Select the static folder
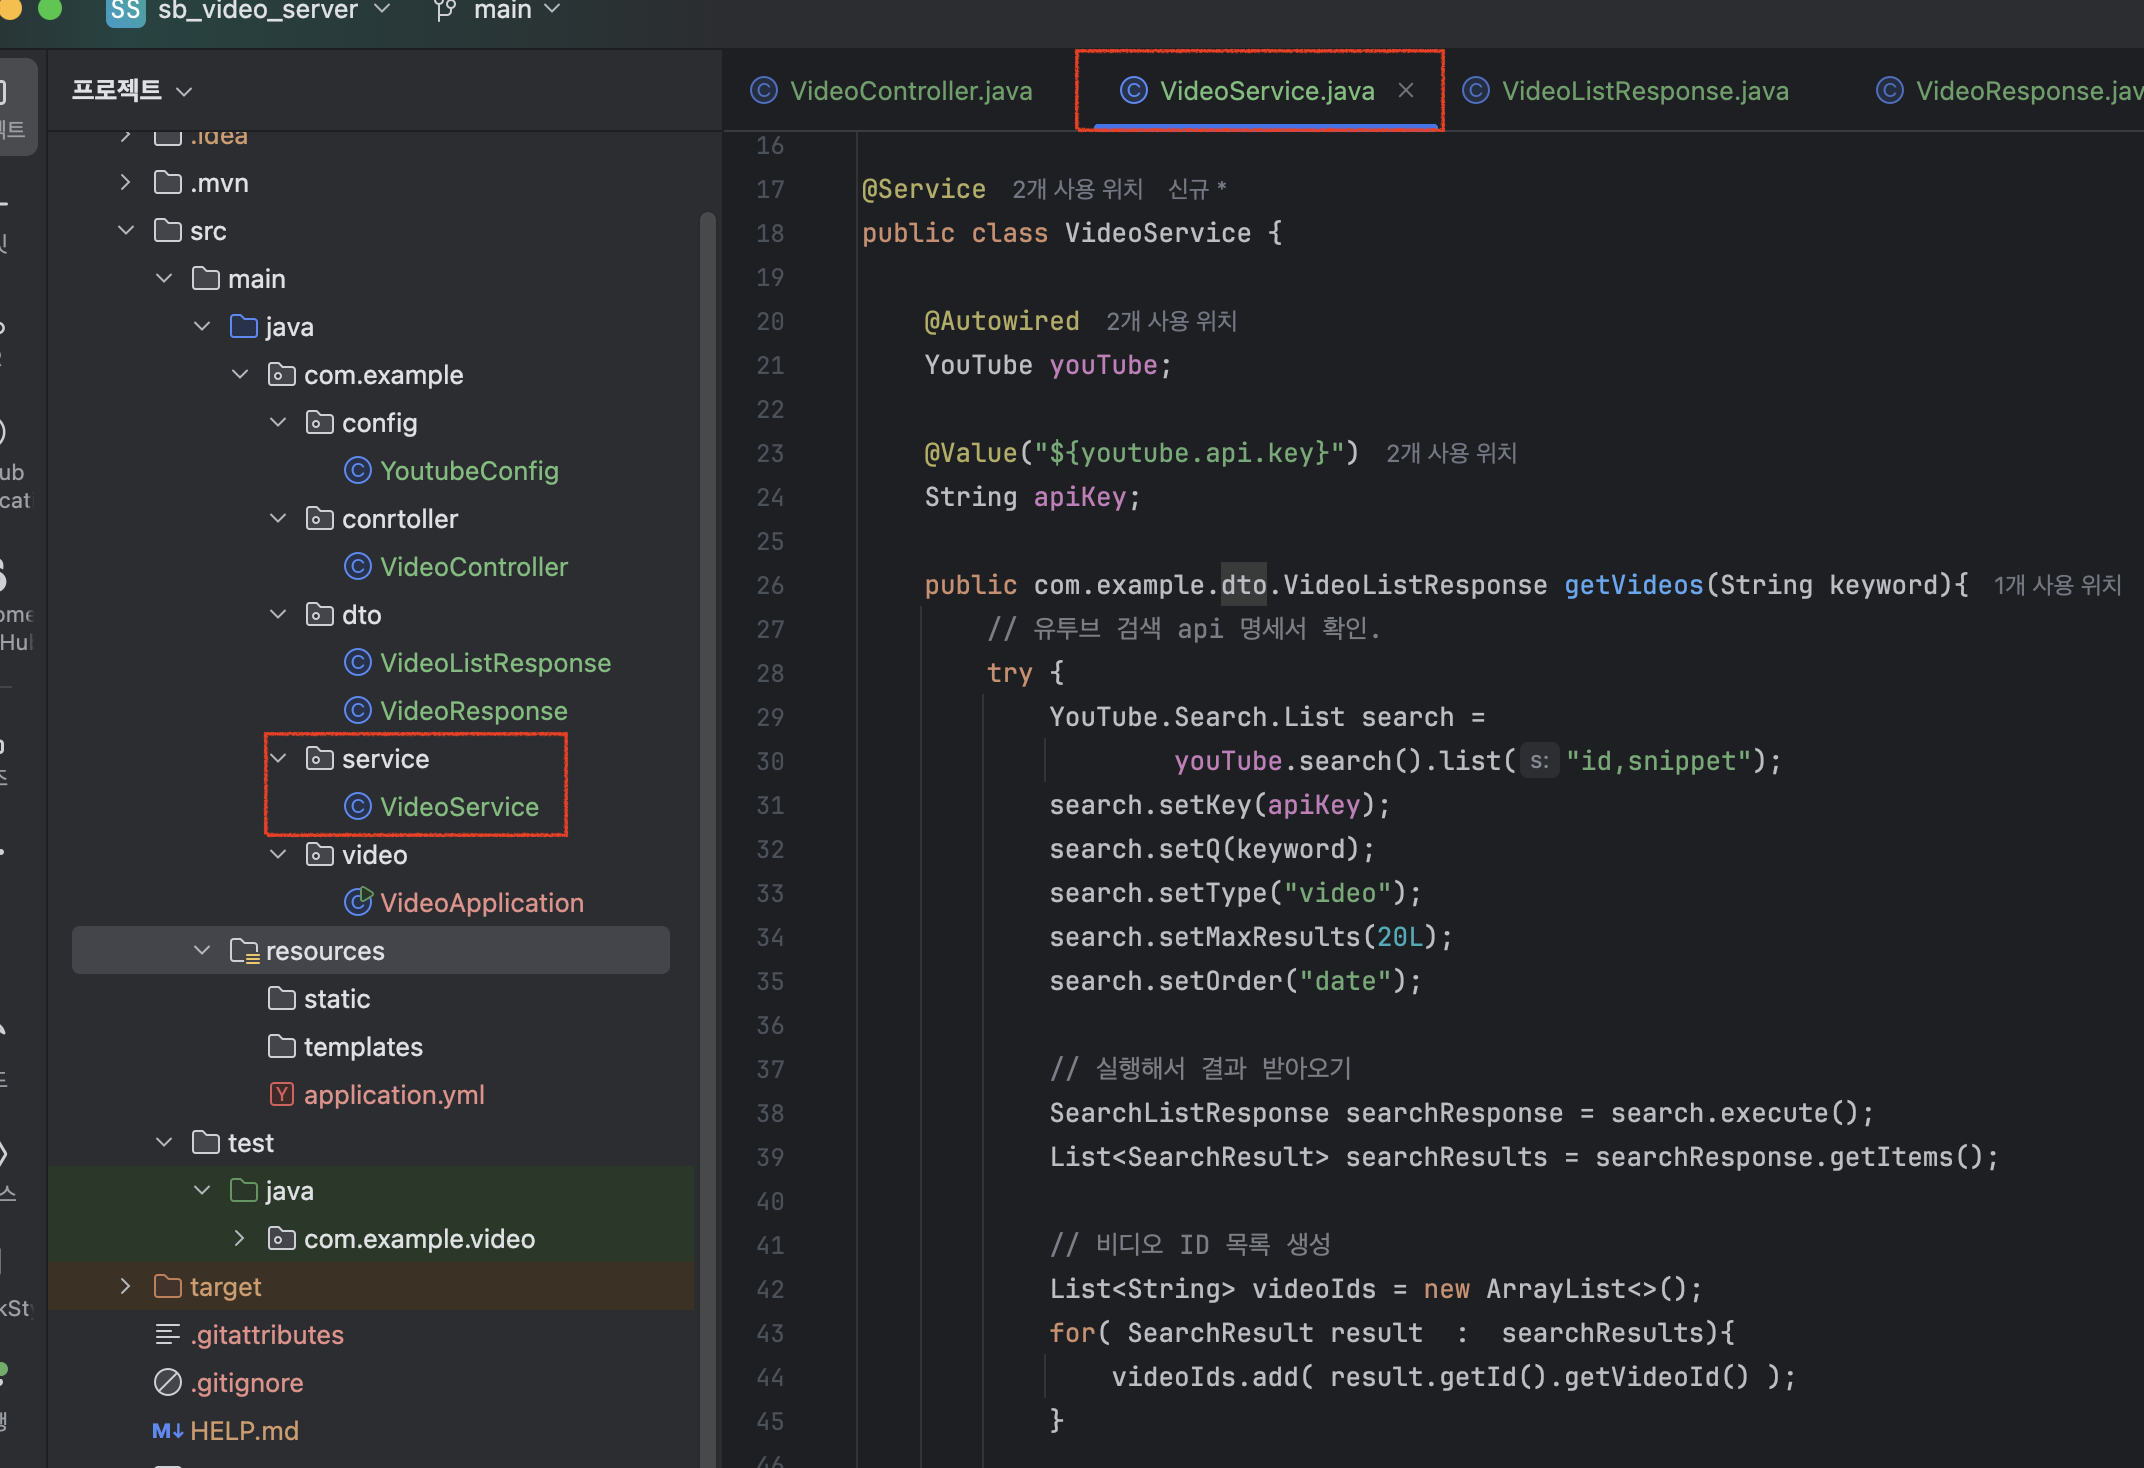Viewport: 2144px width, 1468px height. coord(337,999)
